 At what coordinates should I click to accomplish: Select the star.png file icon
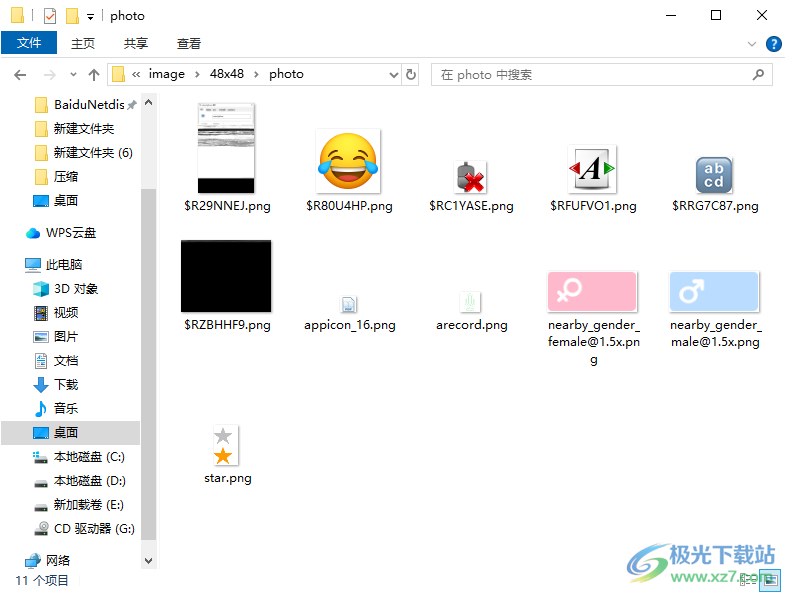(x=226, y=445)
